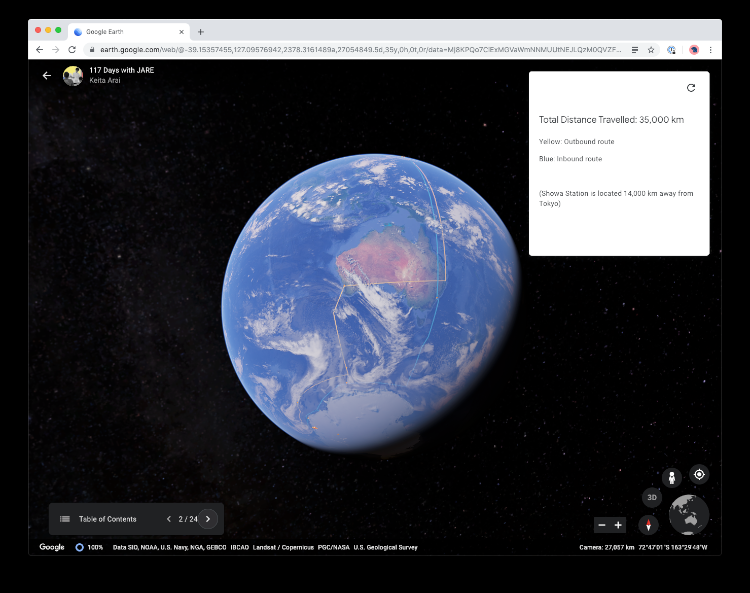Bookmark this page with the star
Viewport: 750px width, 593px height.
pos(651,50)
